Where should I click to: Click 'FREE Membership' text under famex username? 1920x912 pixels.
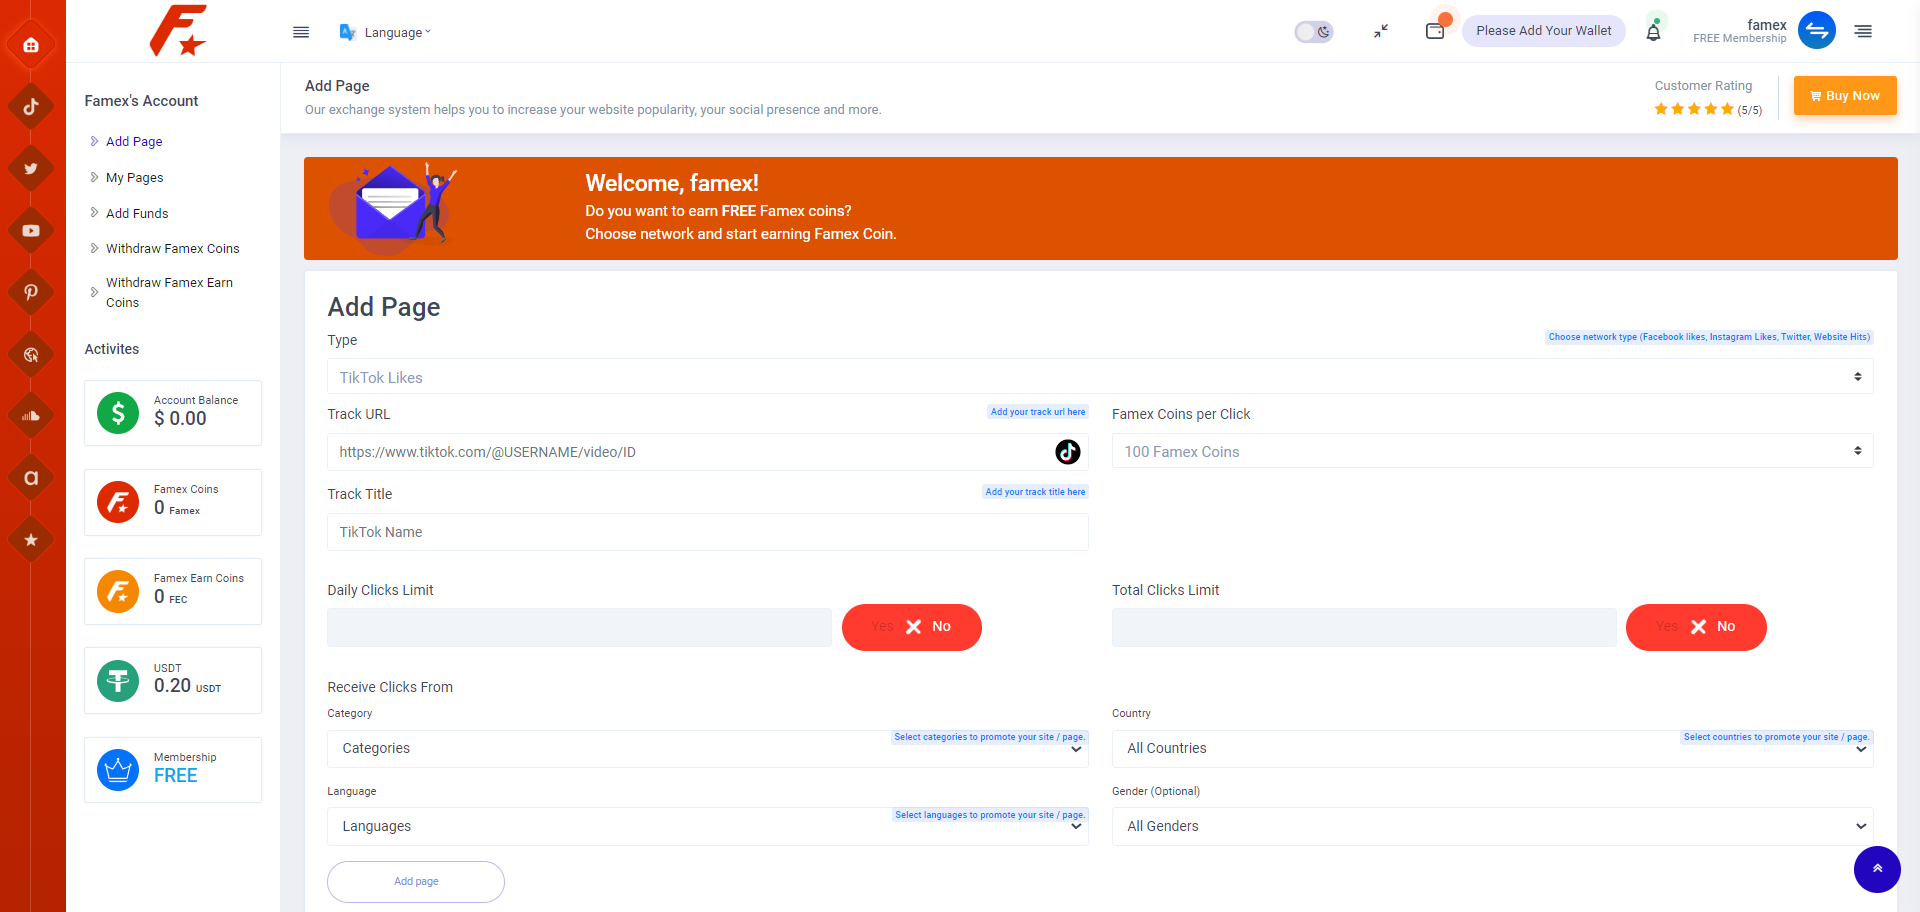tap(1740, 39)
